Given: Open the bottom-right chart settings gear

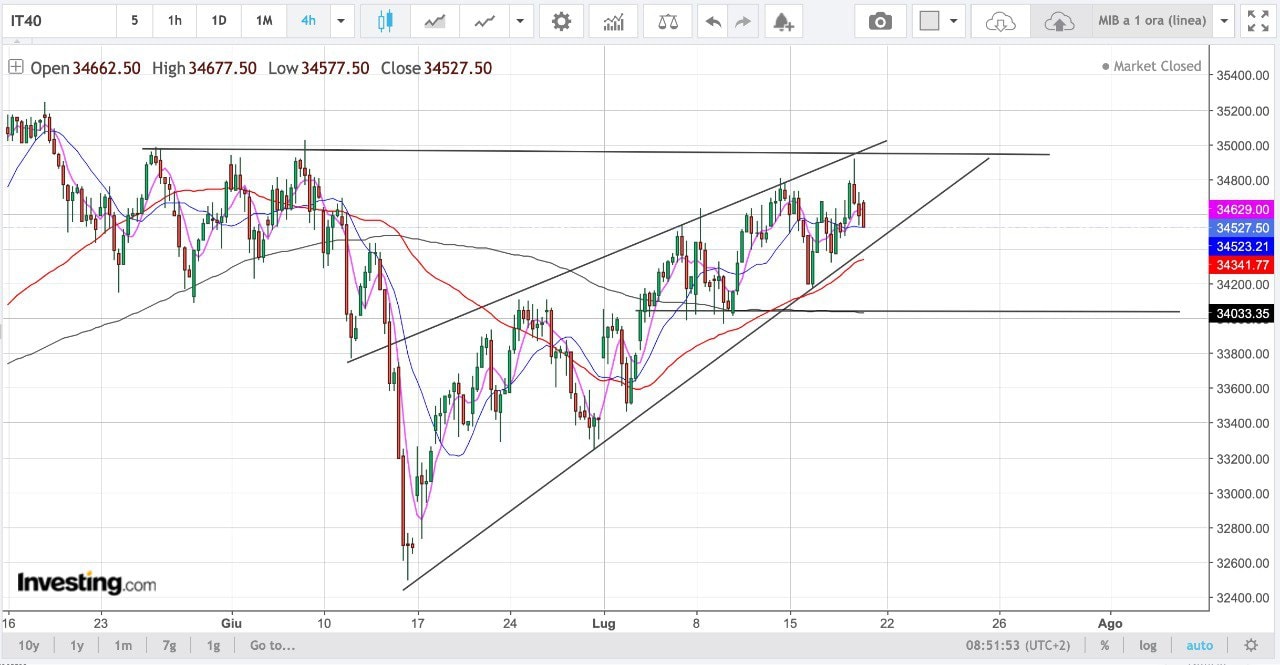Looking at the screenshot, I should pos(1251,645).
